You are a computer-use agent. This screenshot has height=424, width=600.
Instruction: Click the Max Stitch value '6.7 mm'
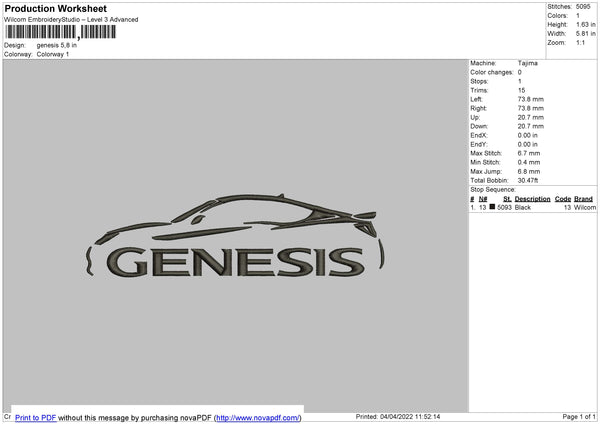pos(529,153)
